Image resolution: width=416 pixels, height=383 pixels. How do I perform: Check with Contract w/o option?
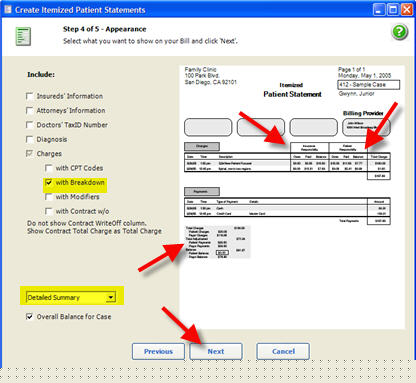[x=49, y=211]
